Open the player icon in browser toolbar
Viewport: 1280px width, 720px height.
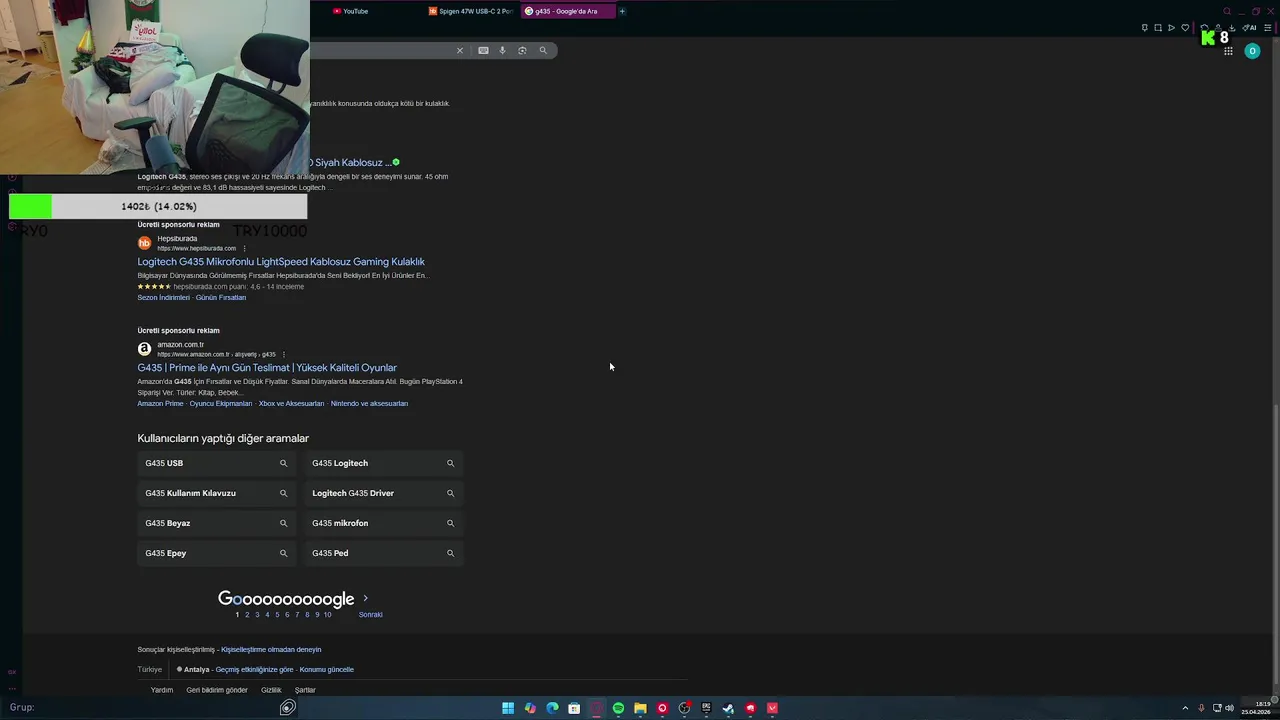1171,28
